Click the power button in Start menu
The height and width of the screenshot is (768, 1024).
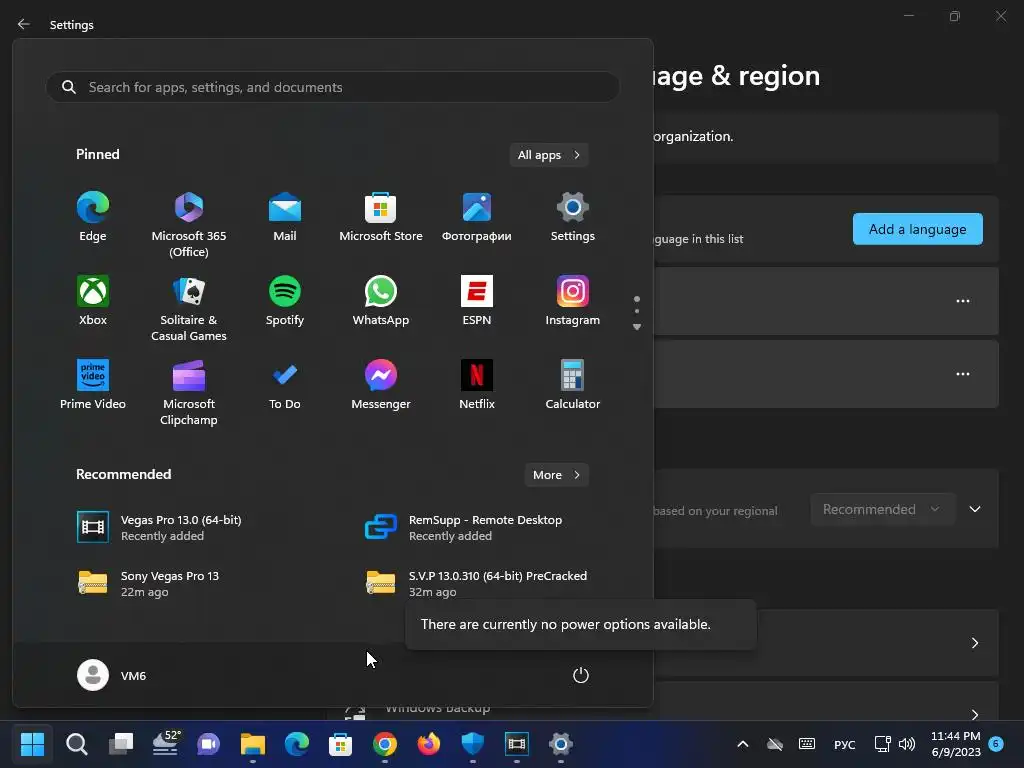pyautogui.click(x=581, y=675)
